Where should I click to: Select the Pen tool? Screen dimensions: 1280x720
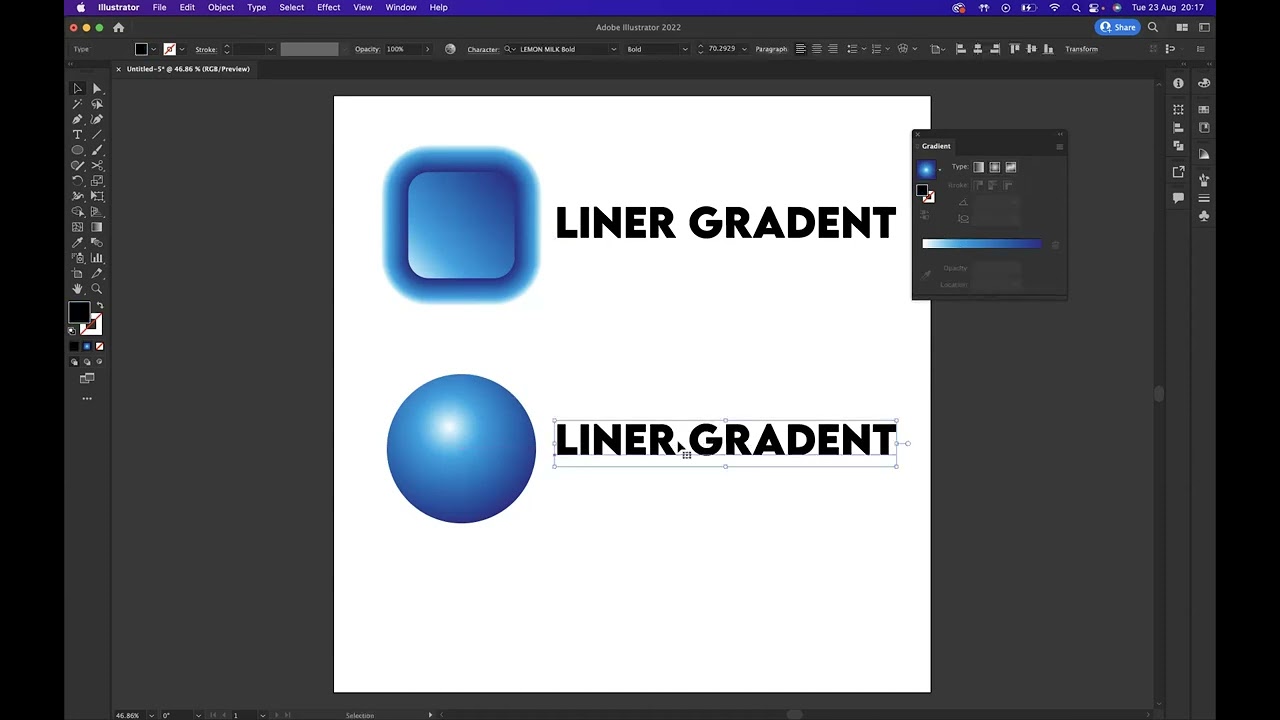coord(77,119)
